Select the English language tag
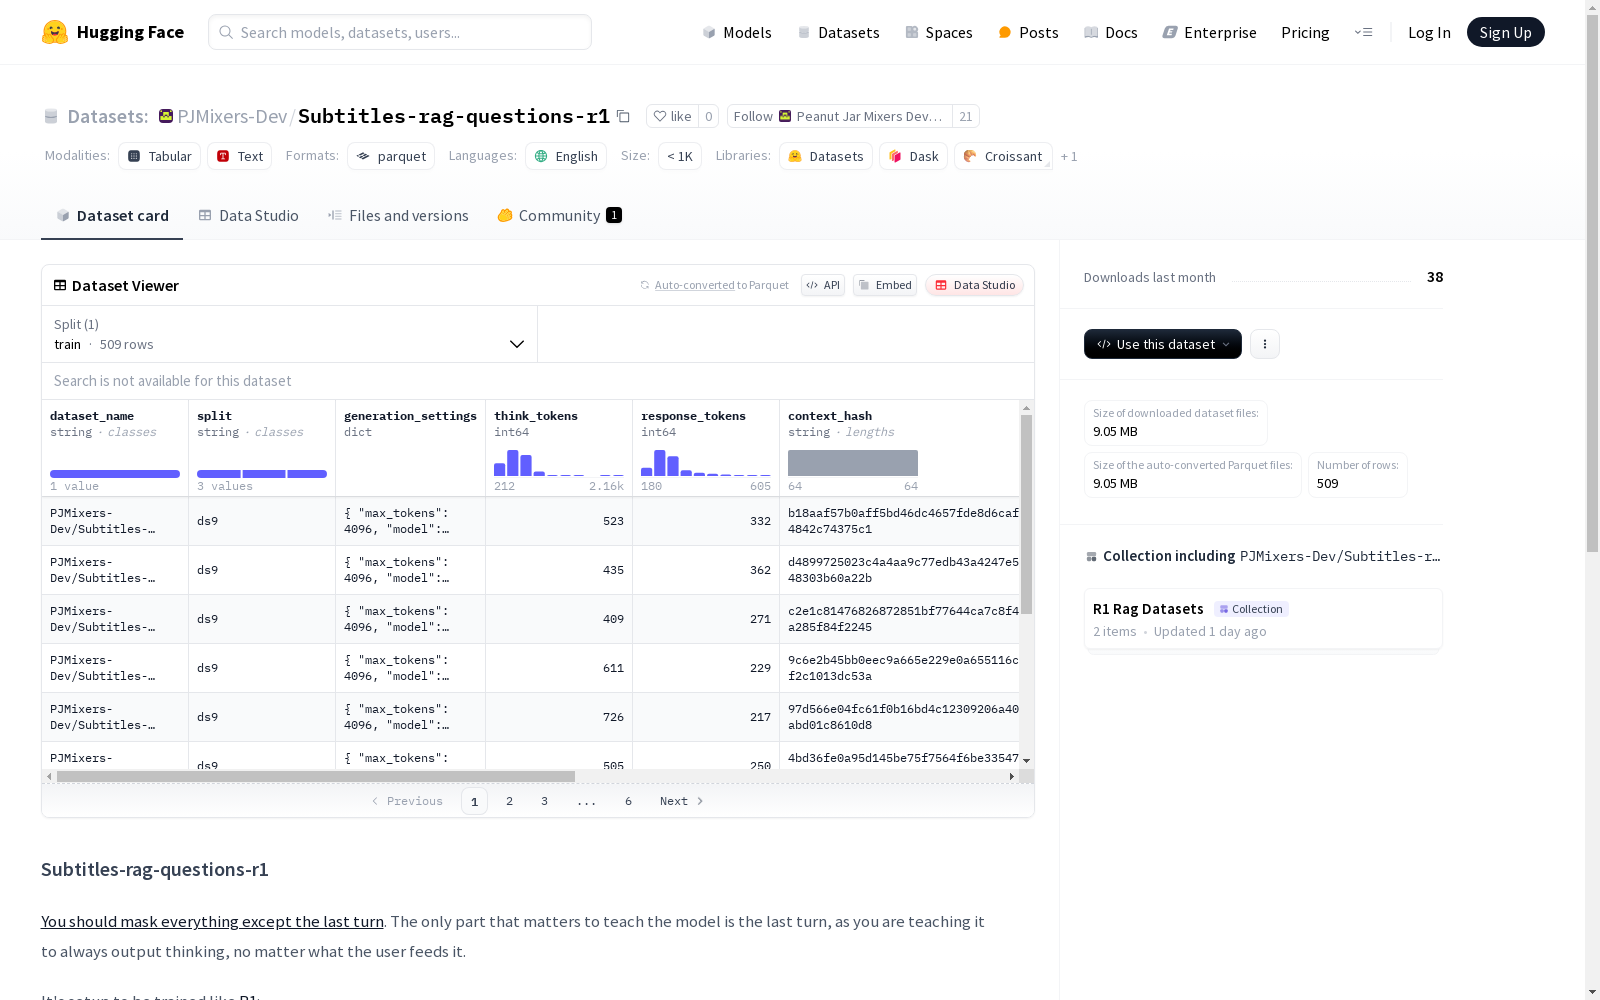This screenshot has height=1000, width=1600. (x=566, y=156)
